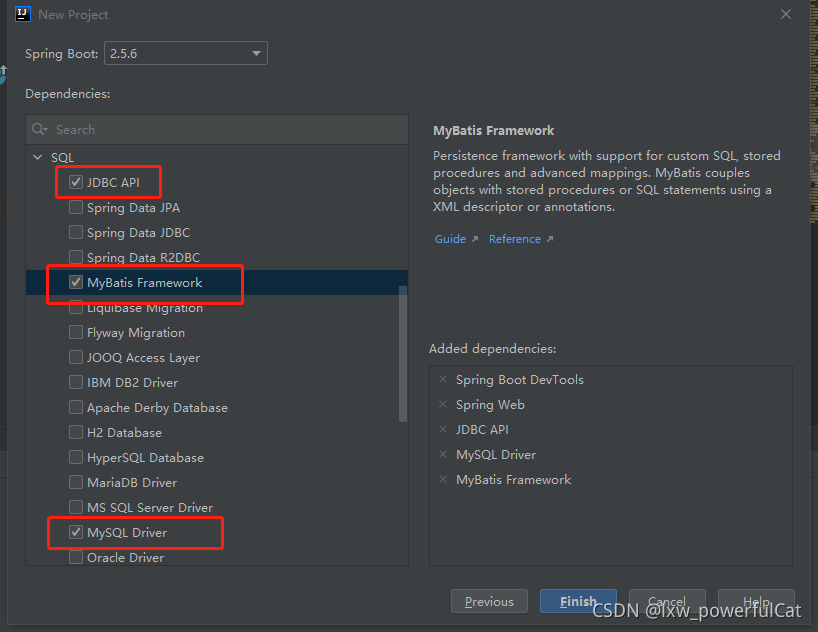Viewport: 818px width, 632px height.
Task: Enable the JOOQ Access Layer checkbox
Action: [x=76, y=357]
